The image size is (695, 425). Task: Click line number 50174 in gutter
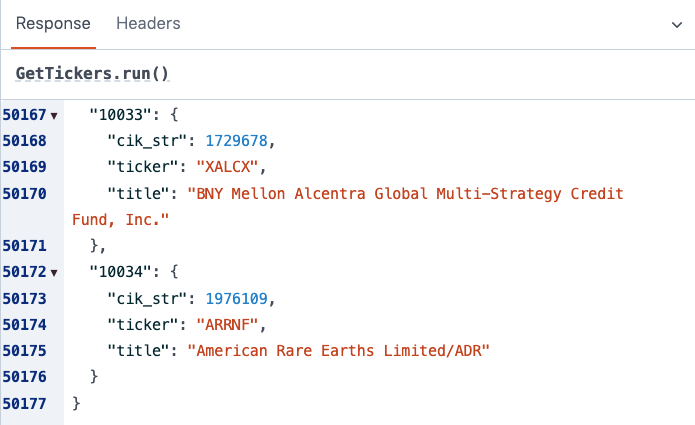click(25, 323)
